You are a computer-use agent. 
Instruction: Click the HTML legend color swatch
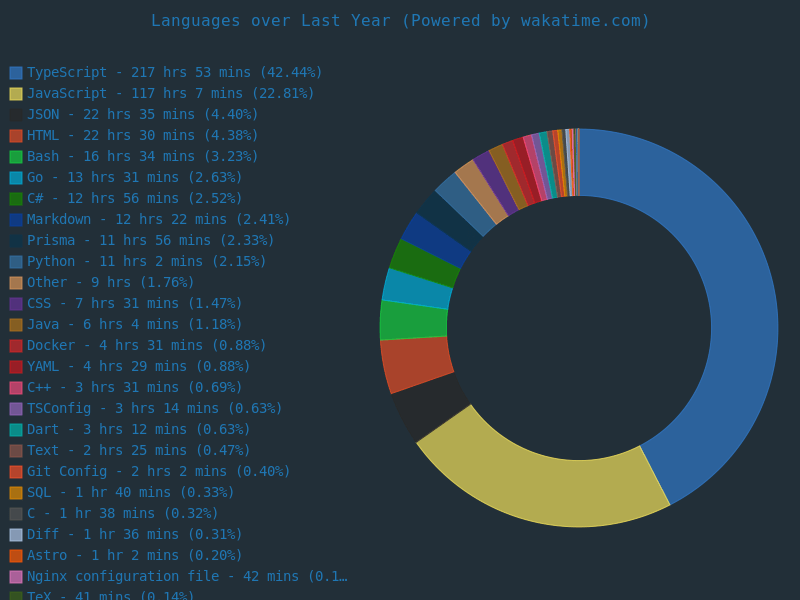tap(16, 136)
